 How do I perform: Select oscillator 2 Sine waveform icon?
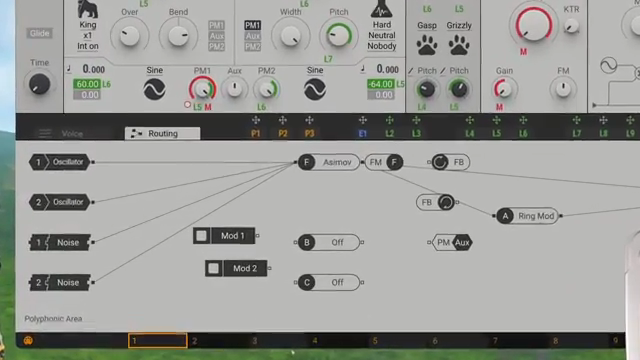[x=315, y=89]
